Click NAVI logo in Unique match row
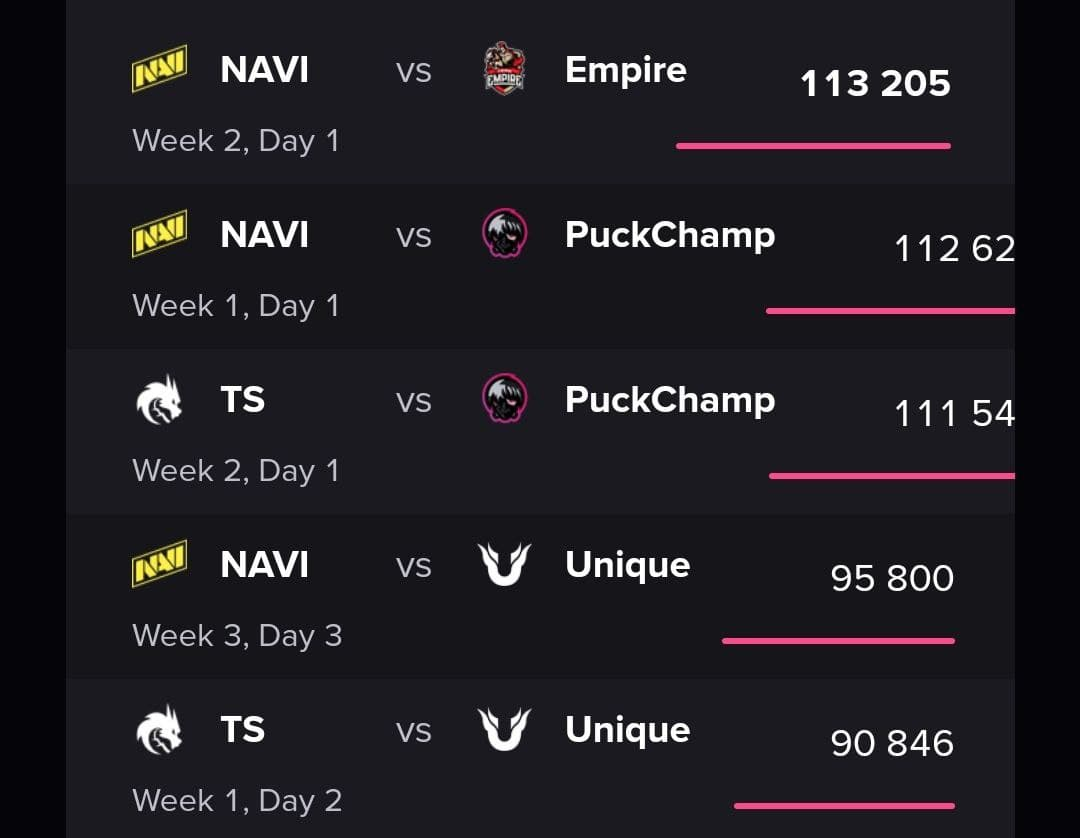This screenshot has width=1080, height=838. [x=159, y=563]
